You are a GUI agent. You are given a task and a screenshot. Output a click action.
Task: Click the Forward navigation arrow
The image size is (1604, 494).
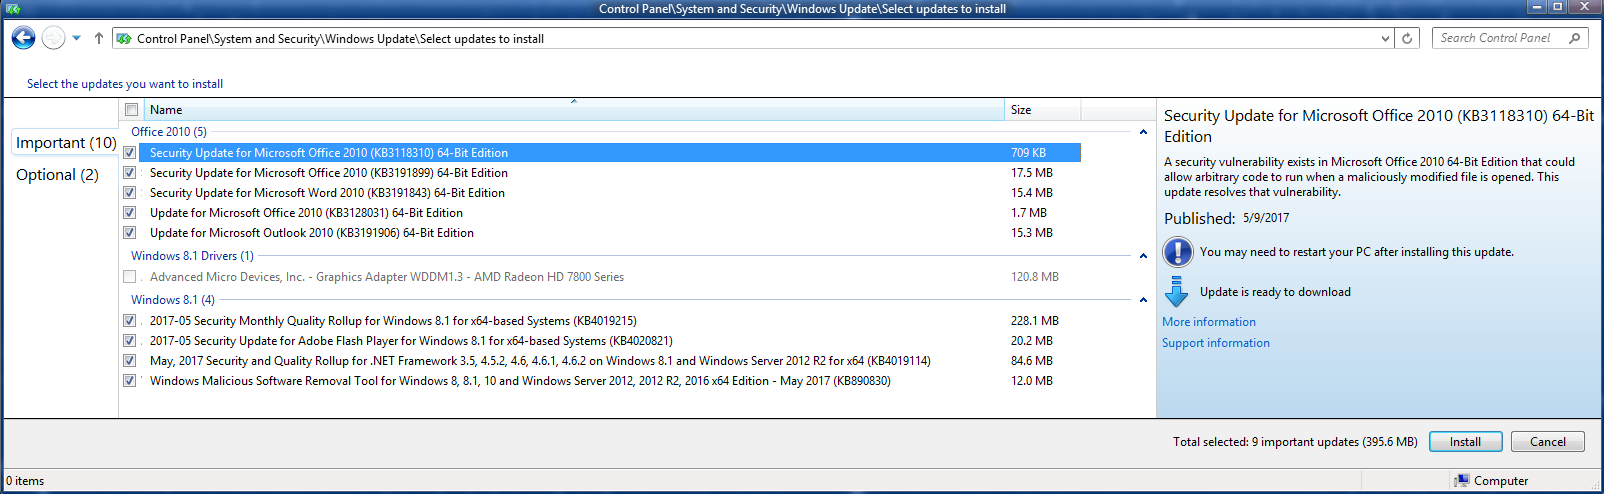click(53, 38)
